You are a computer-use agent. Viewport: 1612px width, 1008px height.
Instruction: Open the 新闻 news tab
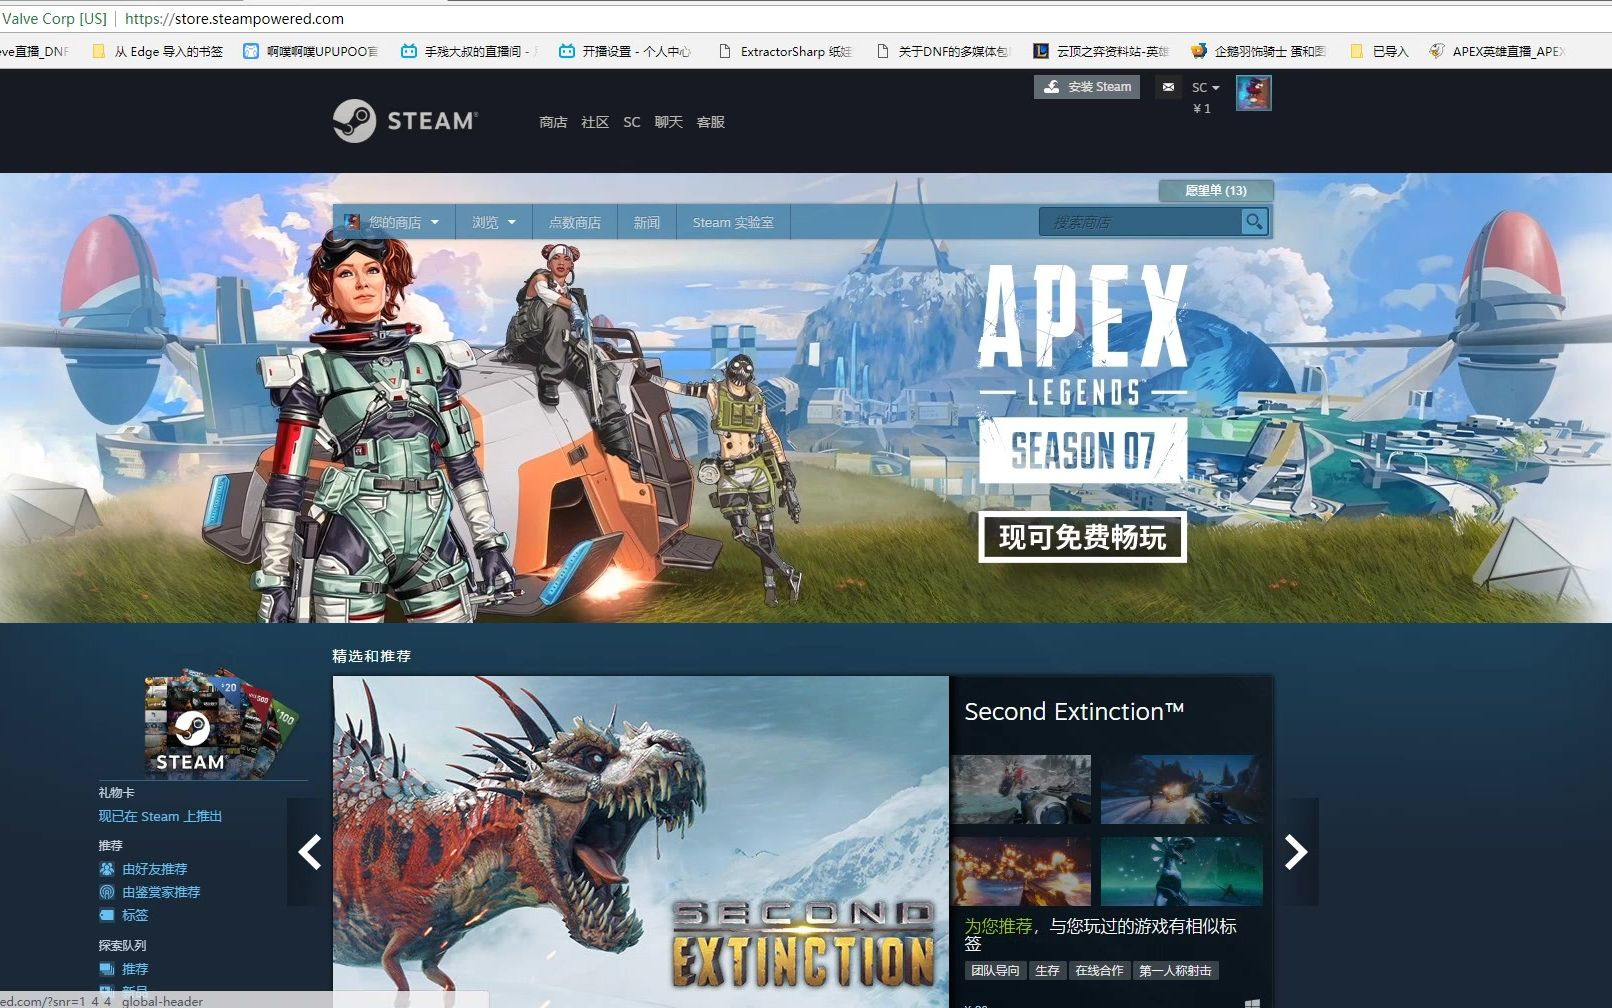647,222
